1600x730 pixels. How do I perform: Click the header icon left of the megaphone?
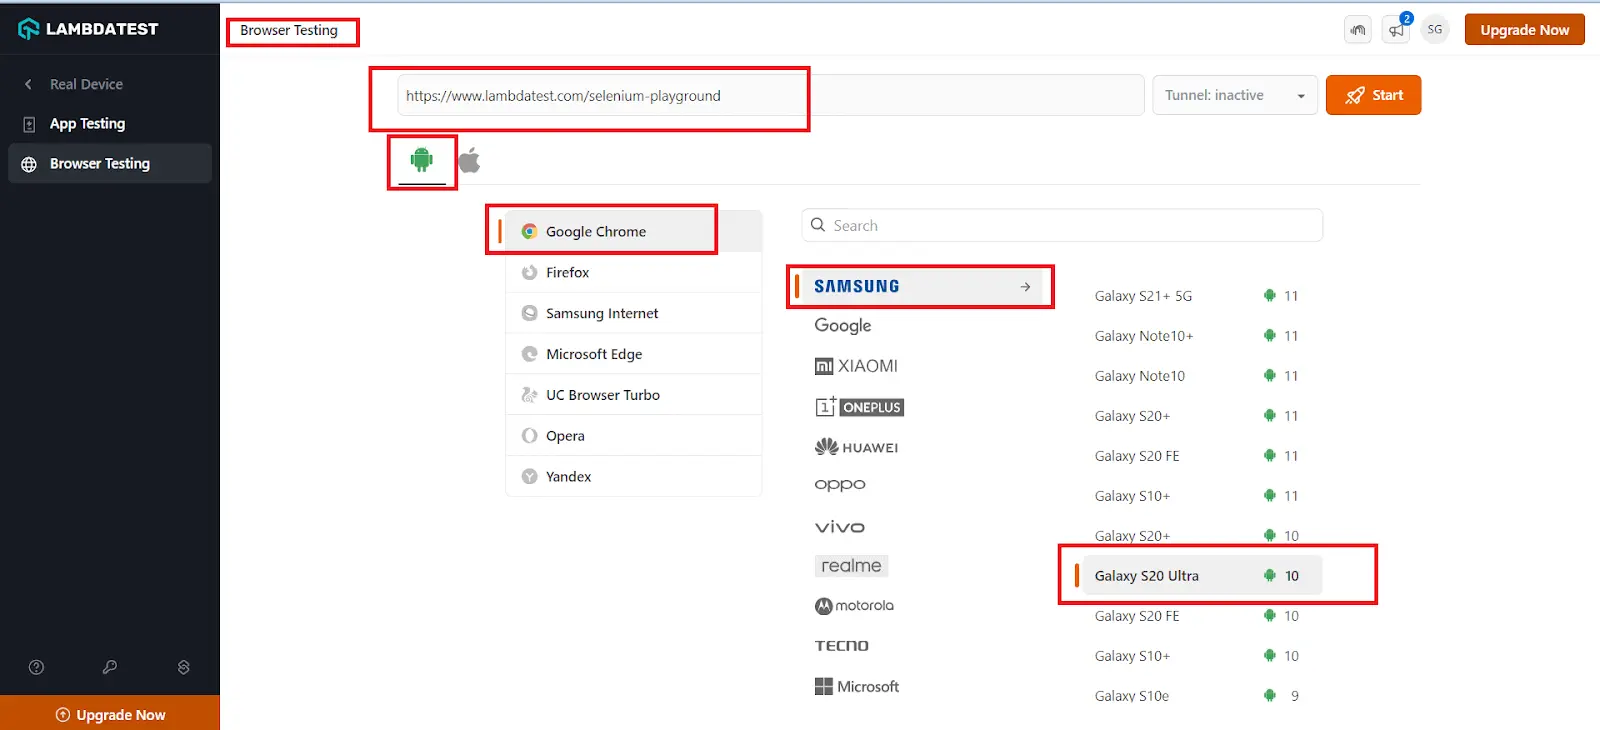pos(1357,30)
